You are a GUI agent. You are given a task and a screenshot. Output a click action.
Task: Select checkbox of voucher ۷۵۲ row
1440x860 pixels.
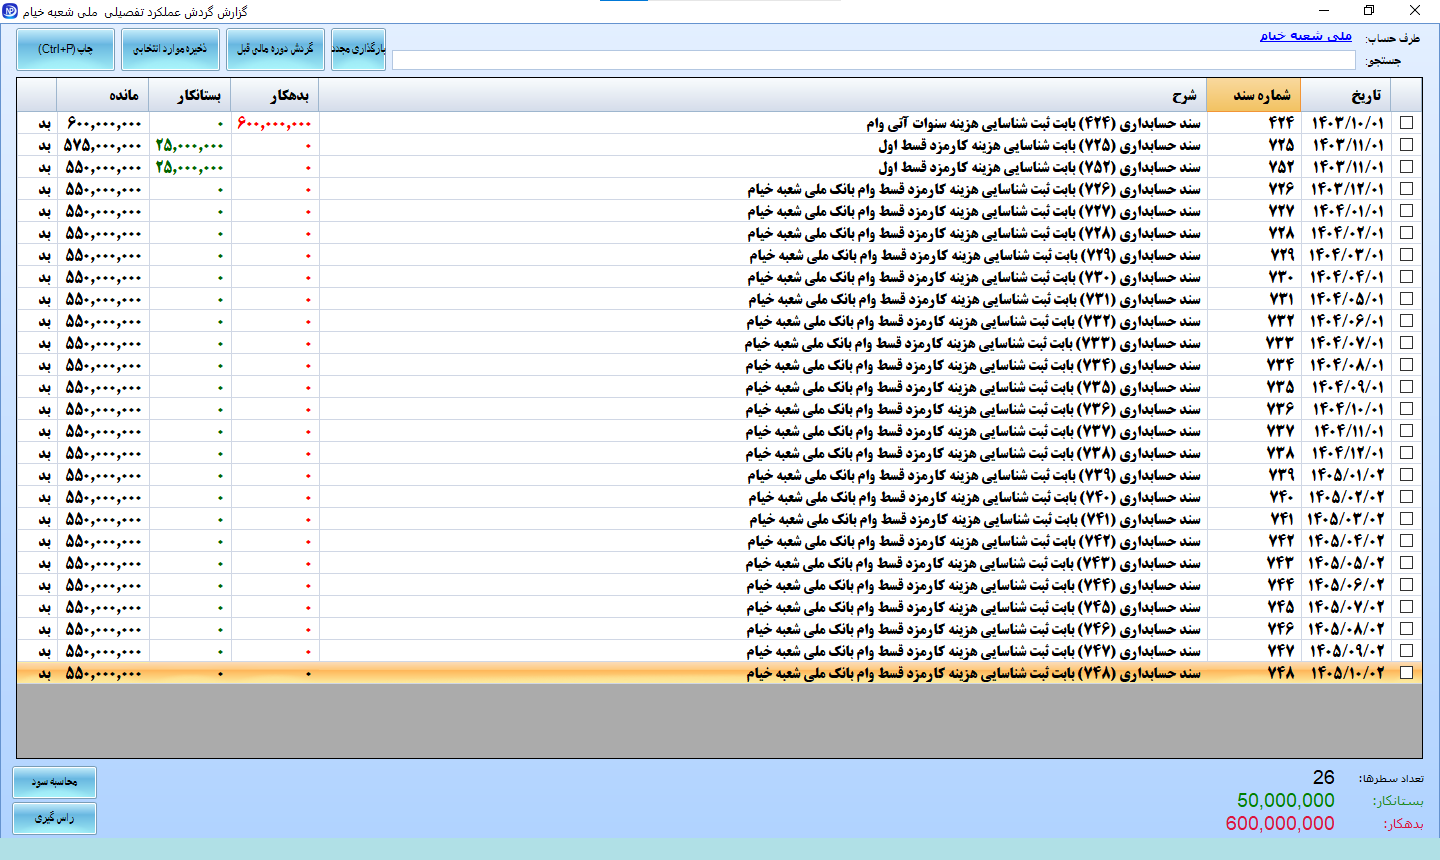(1406, 167)
